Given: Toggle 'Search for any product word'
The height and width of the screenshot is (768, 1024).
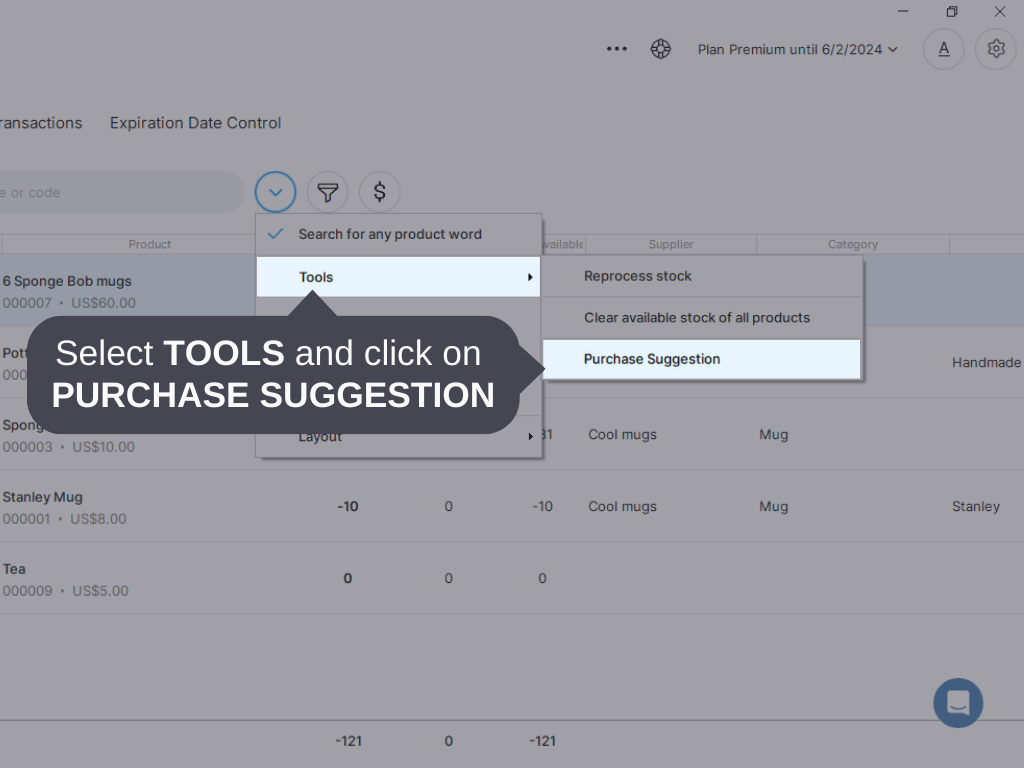Looking at the screenshot, I should (x=390, y=234).
